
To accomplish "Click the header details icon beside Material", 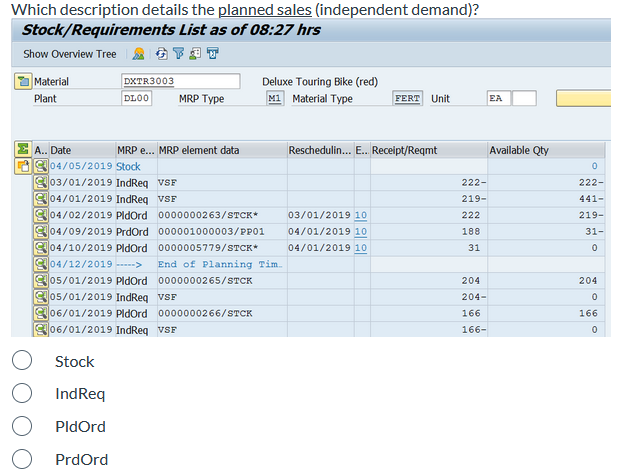I will pos(23,82).
